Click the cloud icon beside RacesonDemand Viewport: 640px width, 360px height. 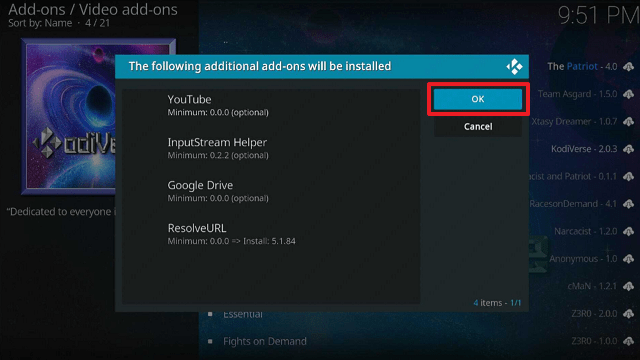[x=629, y=204]
